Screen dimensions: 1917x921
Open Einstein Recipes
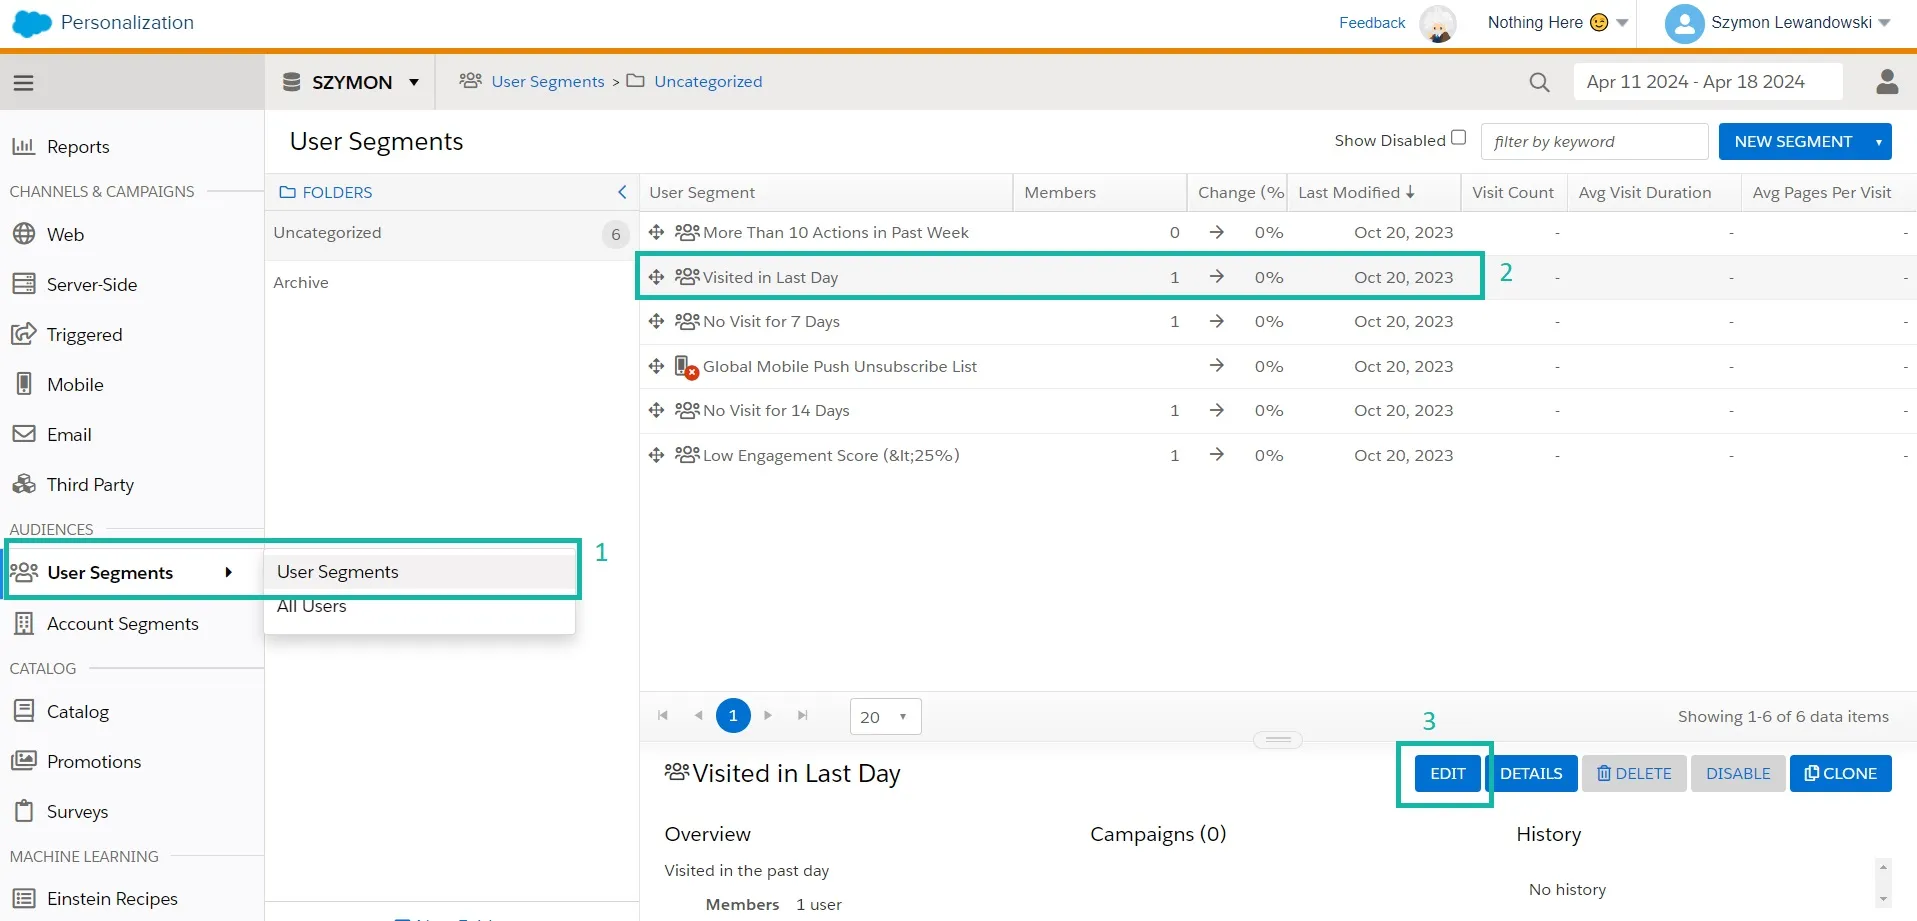point(113,898)
